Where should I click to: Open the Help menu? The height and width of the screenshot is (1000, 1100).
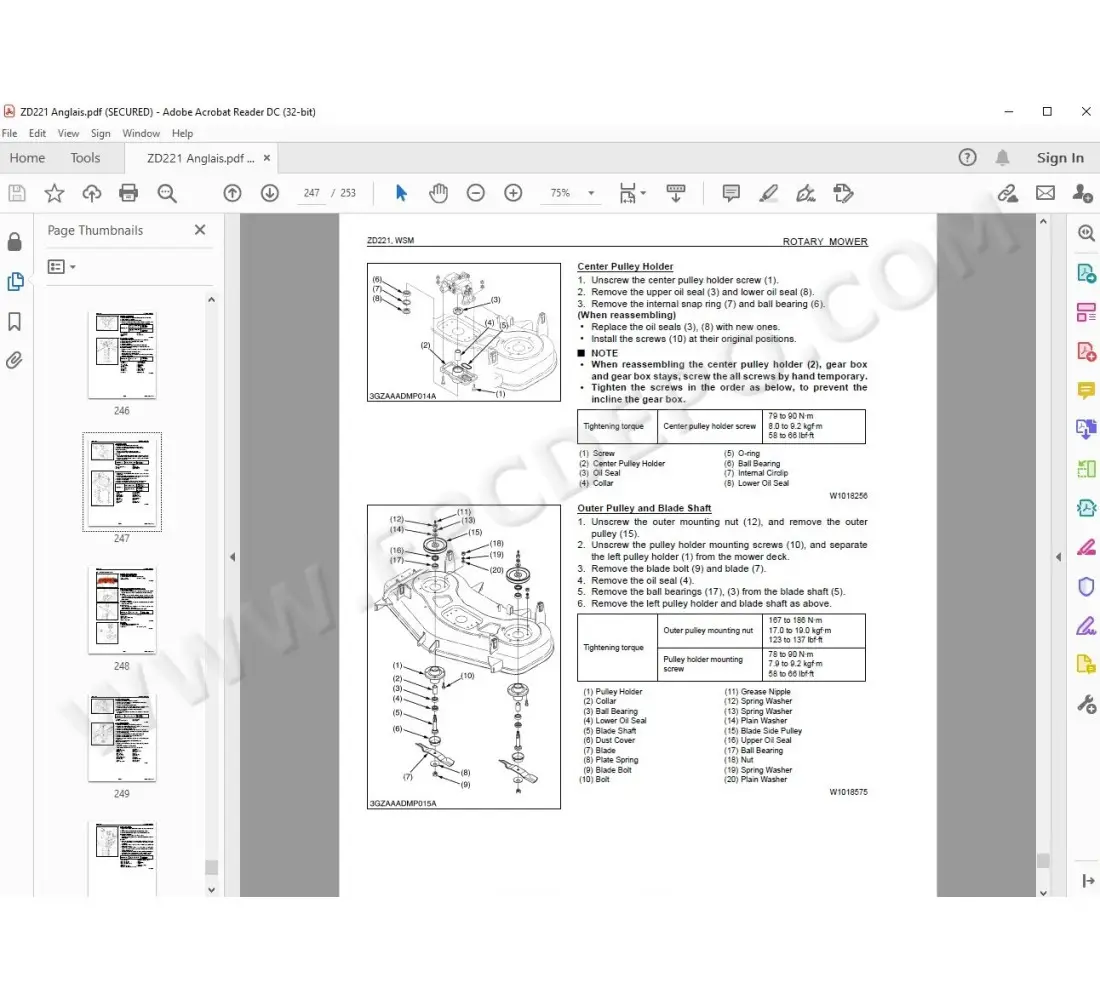click(182, 133)
